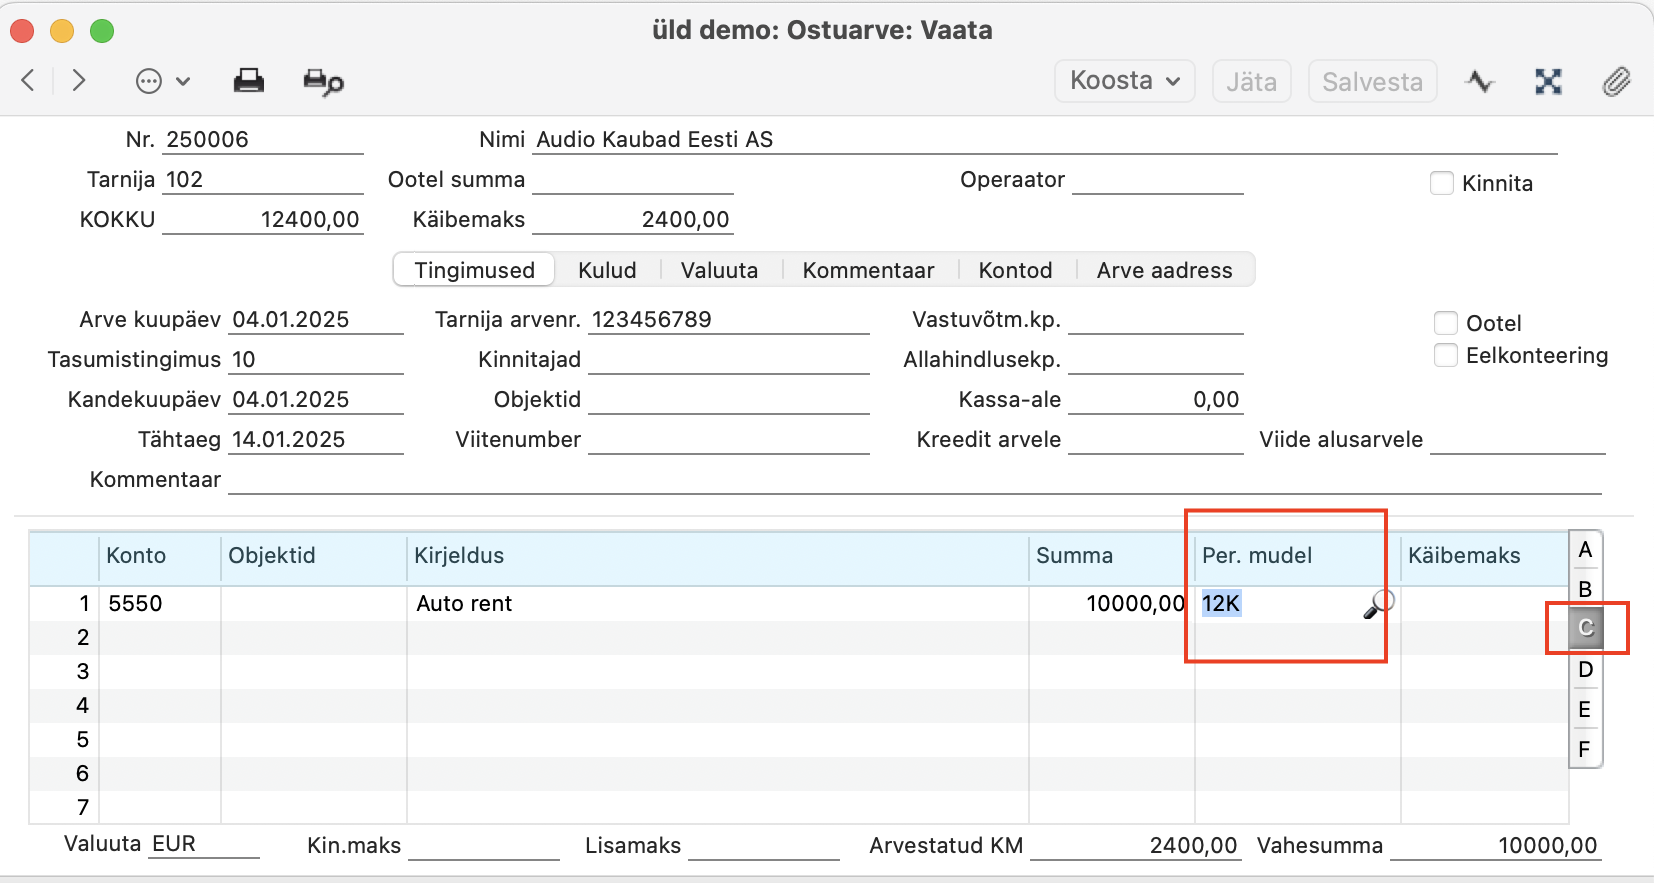Go to the next record arrow

[79, 81]
